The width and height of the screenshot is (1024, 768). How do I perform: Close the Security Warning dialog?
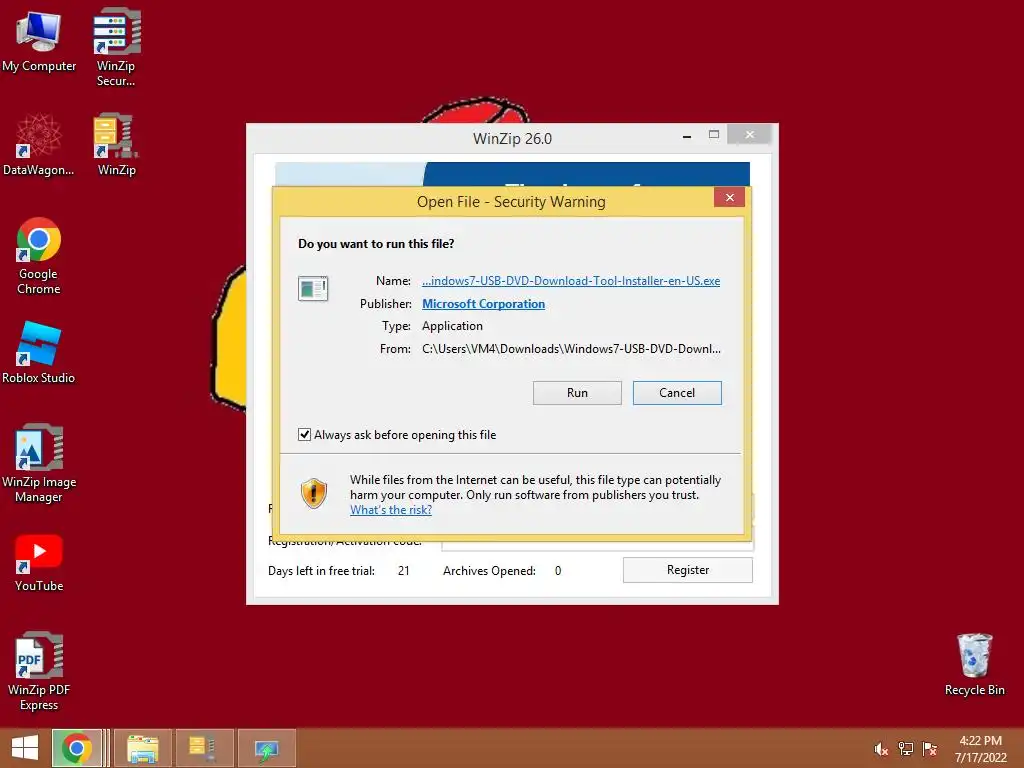[x=729, y=197]
